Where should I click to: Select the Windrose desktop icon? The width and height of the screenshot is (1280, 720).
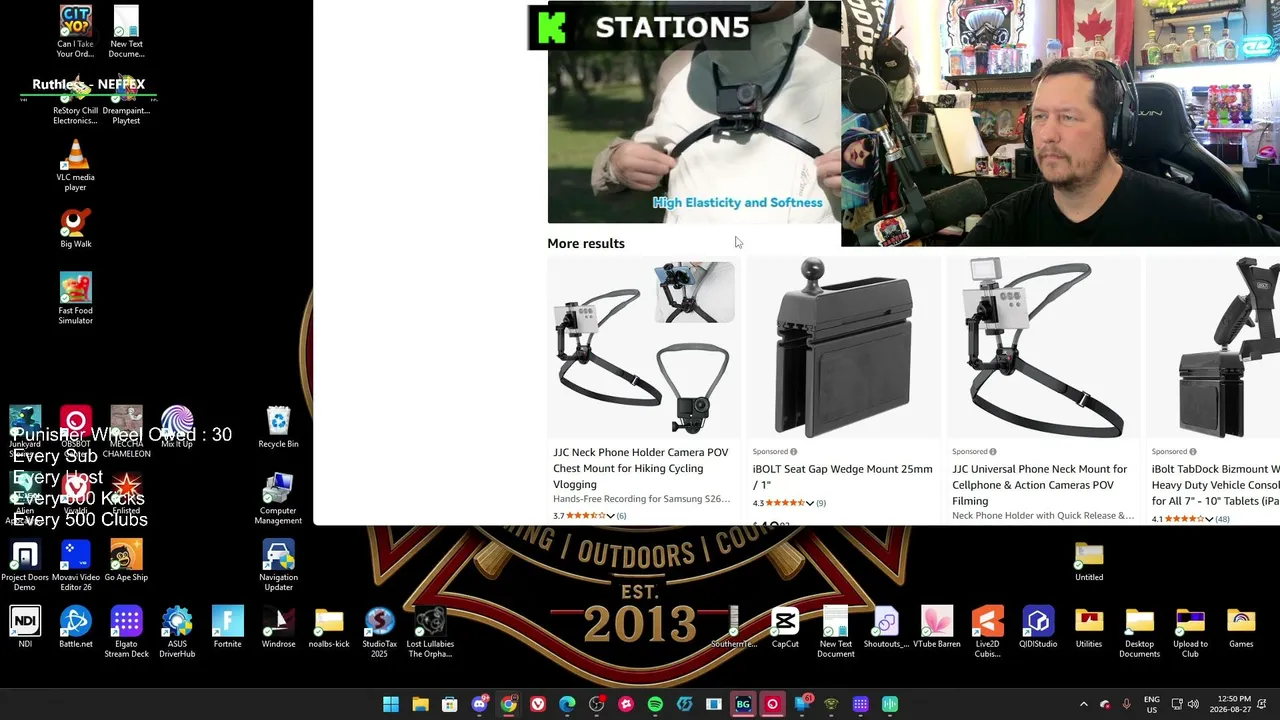click(278, 627)
